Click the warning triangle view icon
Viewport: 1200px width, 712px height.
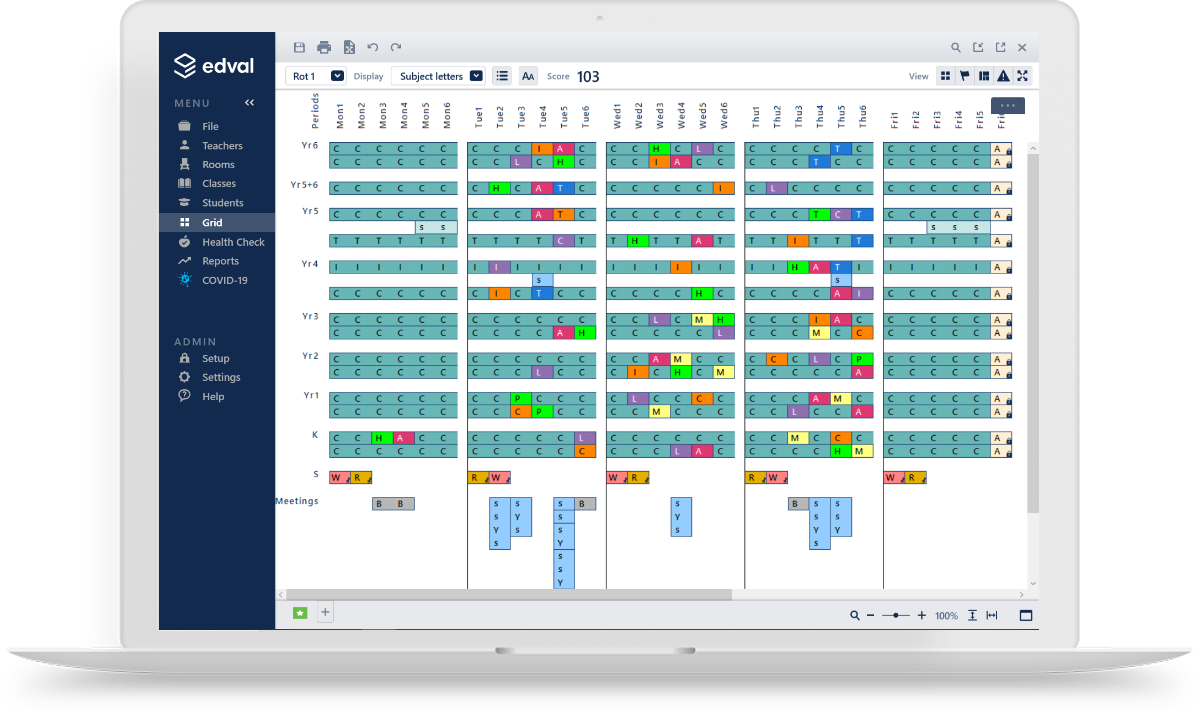(1003, 76)
